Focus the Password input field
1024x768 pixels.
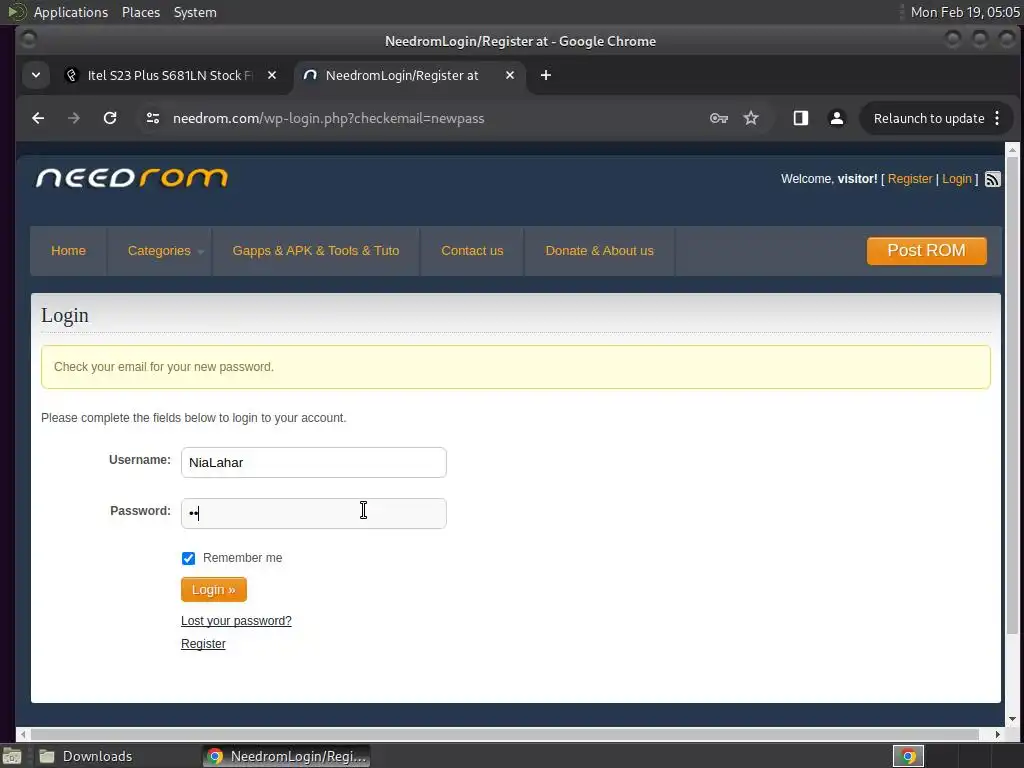point(314,513)
